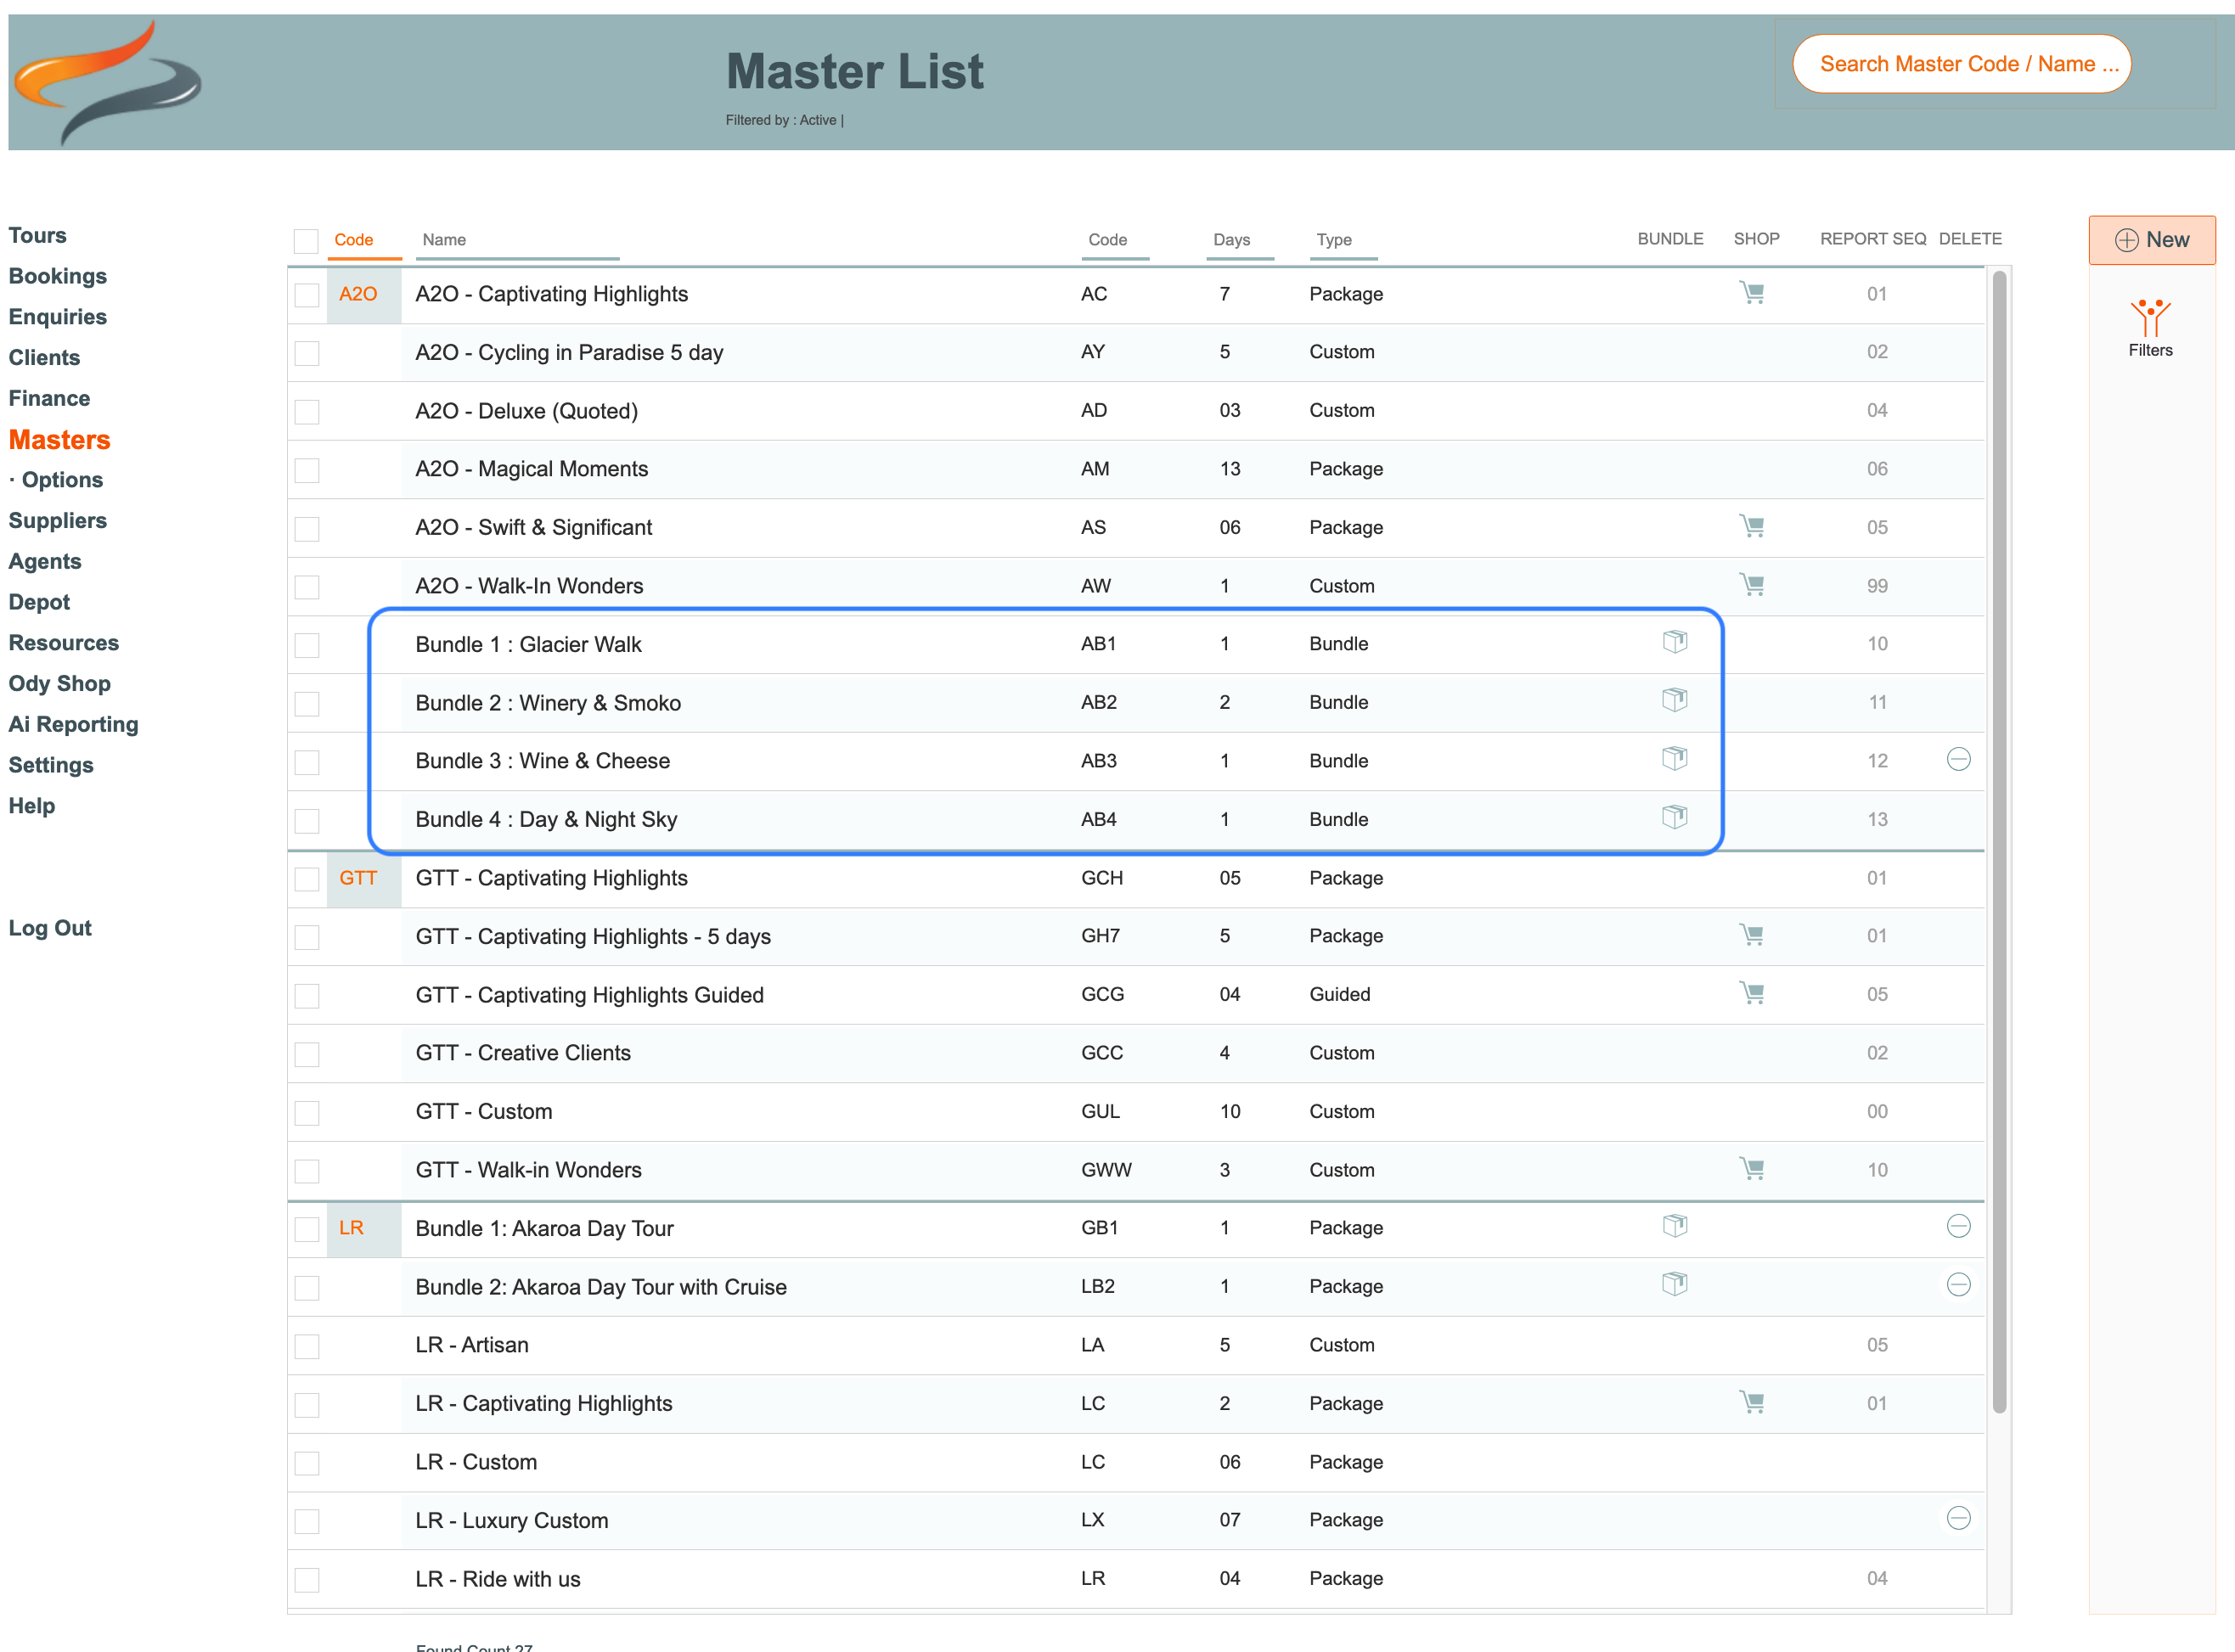Open the Settings page
This screenshot has height=1652, width=2235.
tap(51, 765)
